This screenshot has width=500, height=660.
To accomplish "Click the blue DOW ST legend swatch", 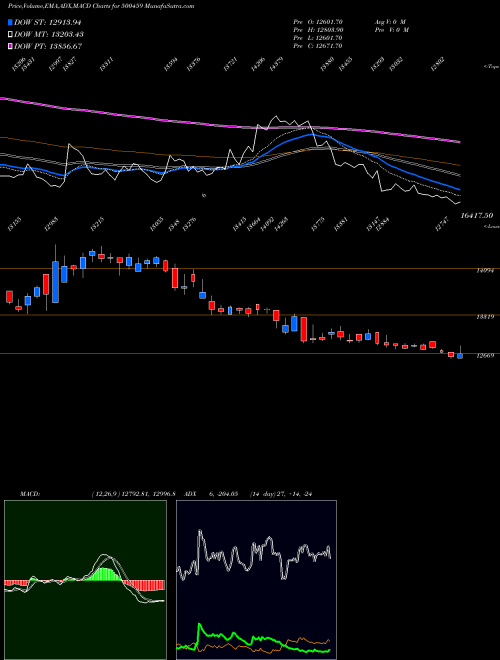I will [10, 22].
